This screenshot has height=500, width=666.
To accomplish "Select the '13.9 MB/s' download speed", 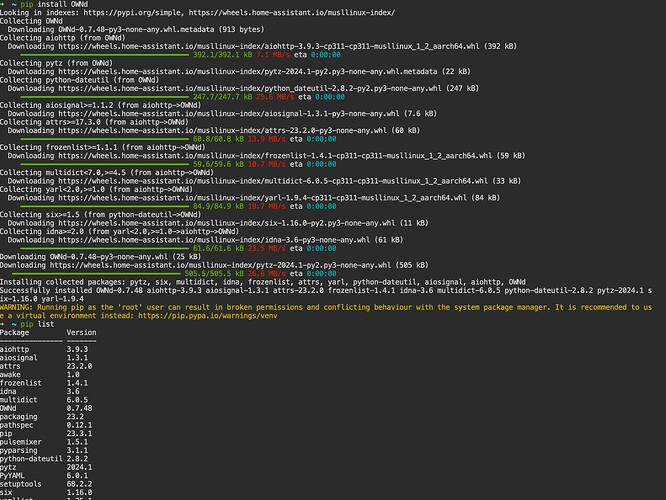I will point(267,139).
